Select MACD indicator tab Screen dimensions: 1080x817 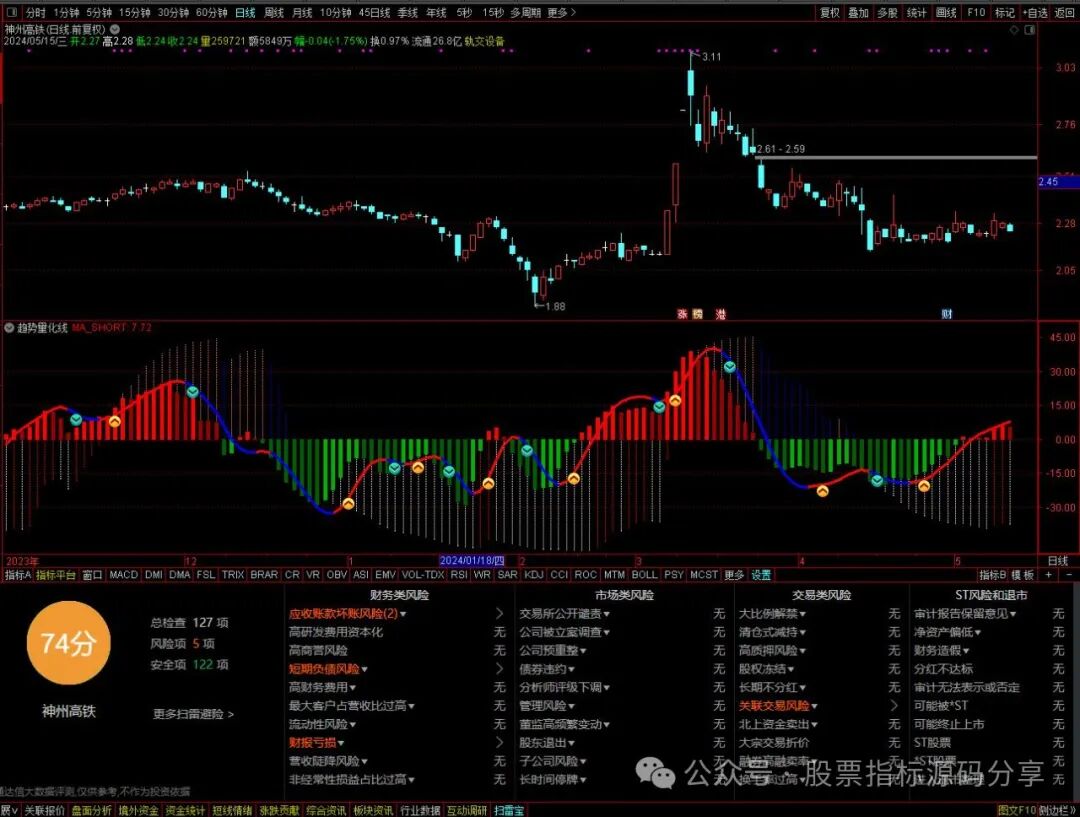(x=123, y=575)
